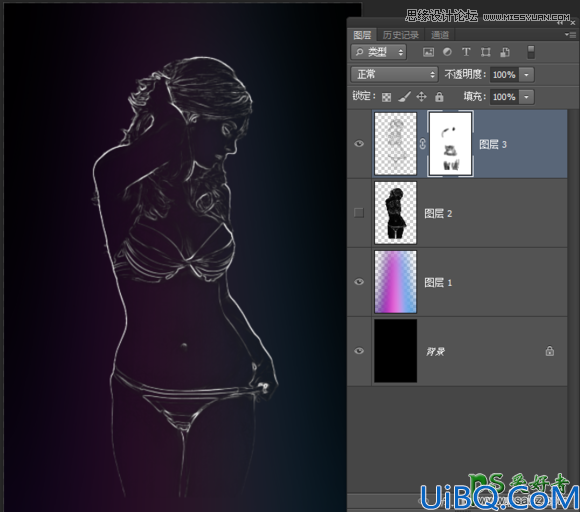Open the 正常 blend mode dropdown
The height and width of the screenshot is (512, 580).
tap(394, 75)
